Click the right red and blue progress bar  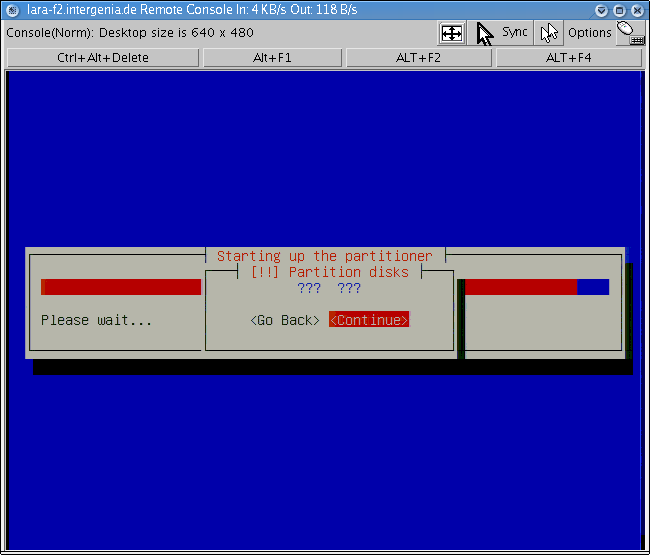click(x=537, y=287)
